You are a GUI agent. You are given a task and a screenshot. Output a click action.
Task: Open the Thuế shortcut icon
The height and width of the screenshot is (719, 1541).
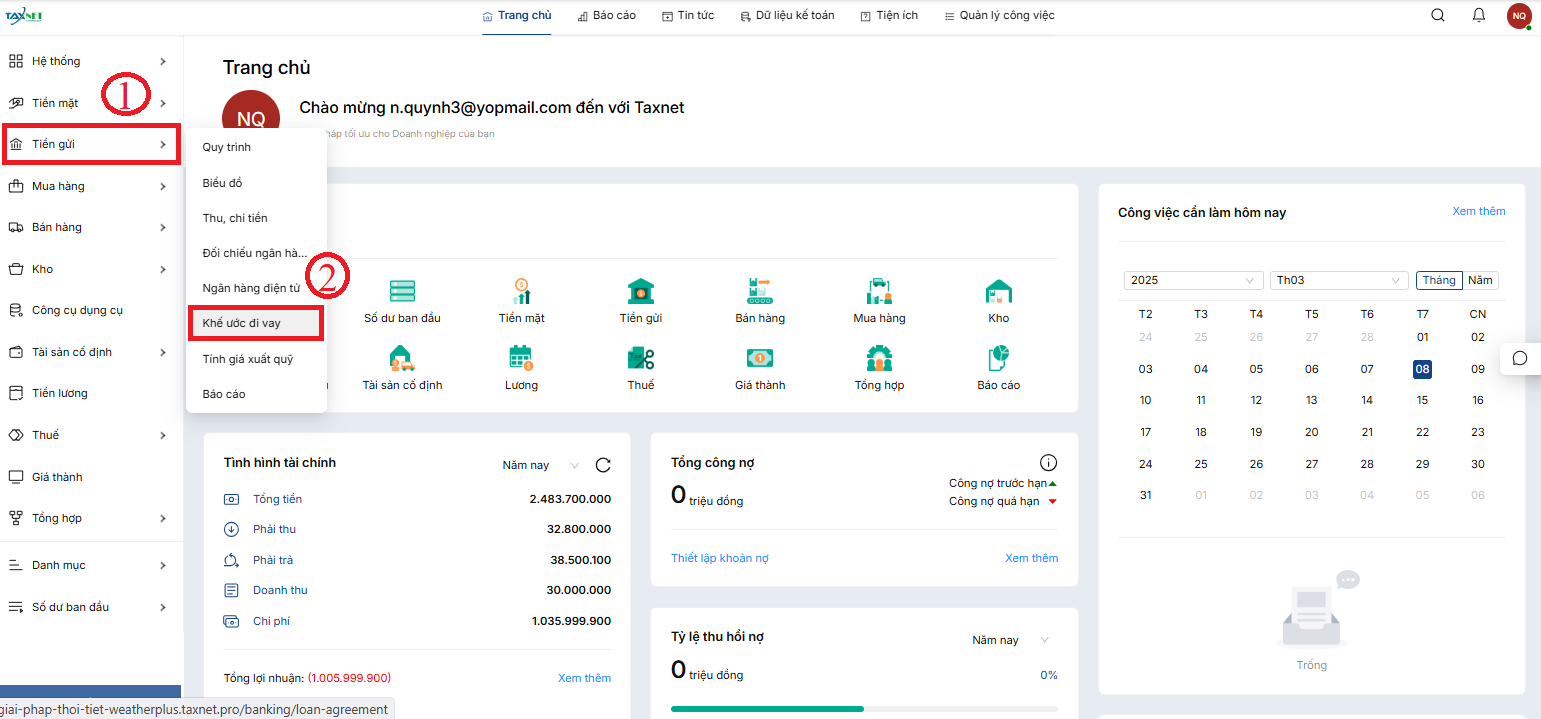tap(640, 359)
